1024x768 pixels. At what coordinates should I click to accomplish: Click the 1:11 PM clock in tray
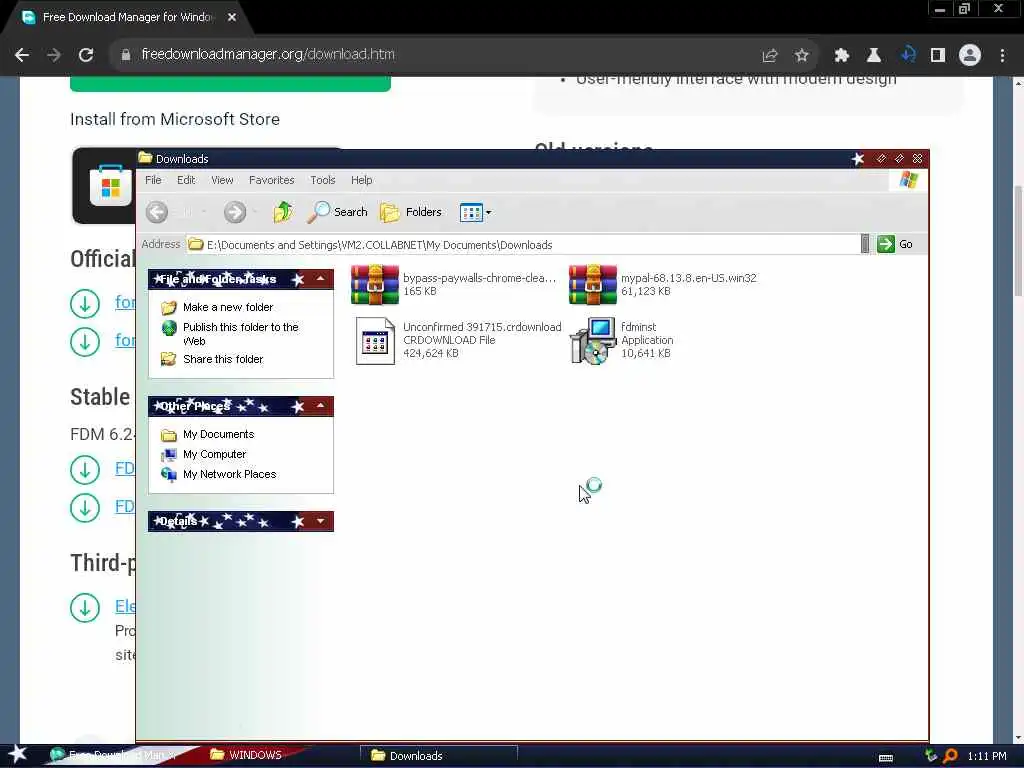[987, 756]
